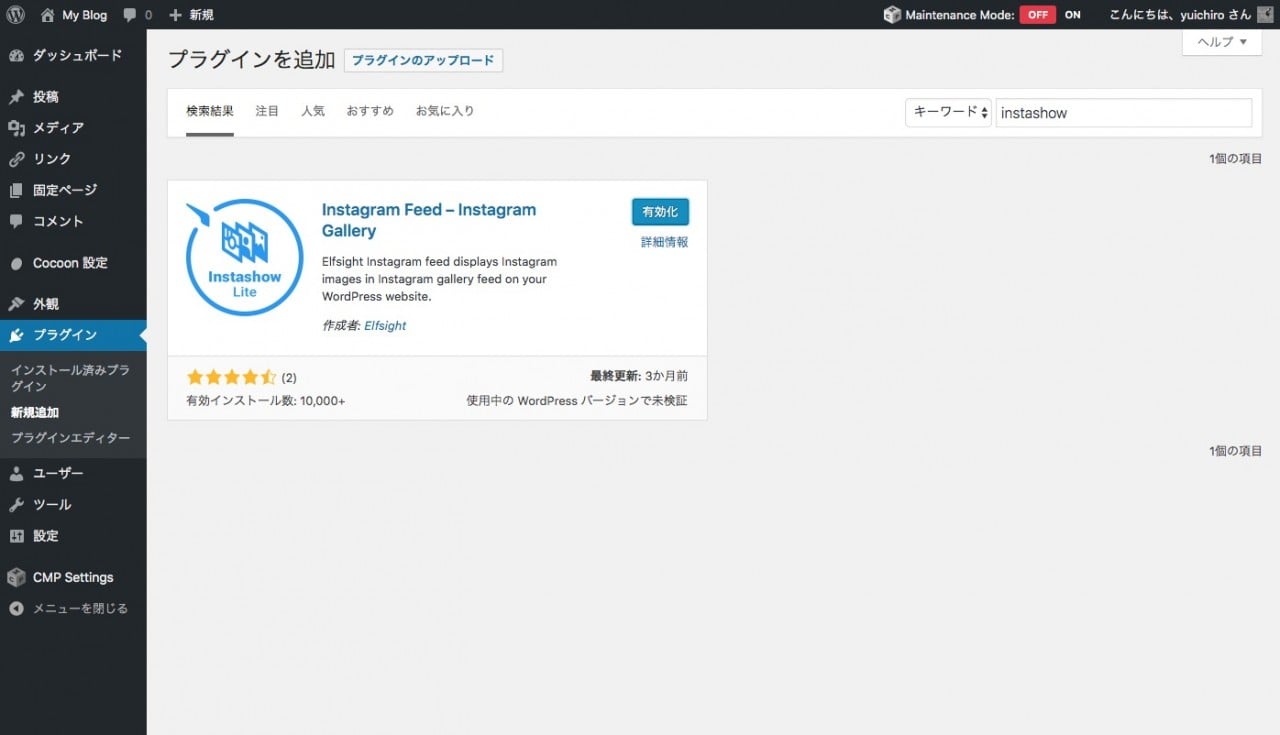
Task: Click the プラグインを追加 page heading
Action: tap(251, 59)
